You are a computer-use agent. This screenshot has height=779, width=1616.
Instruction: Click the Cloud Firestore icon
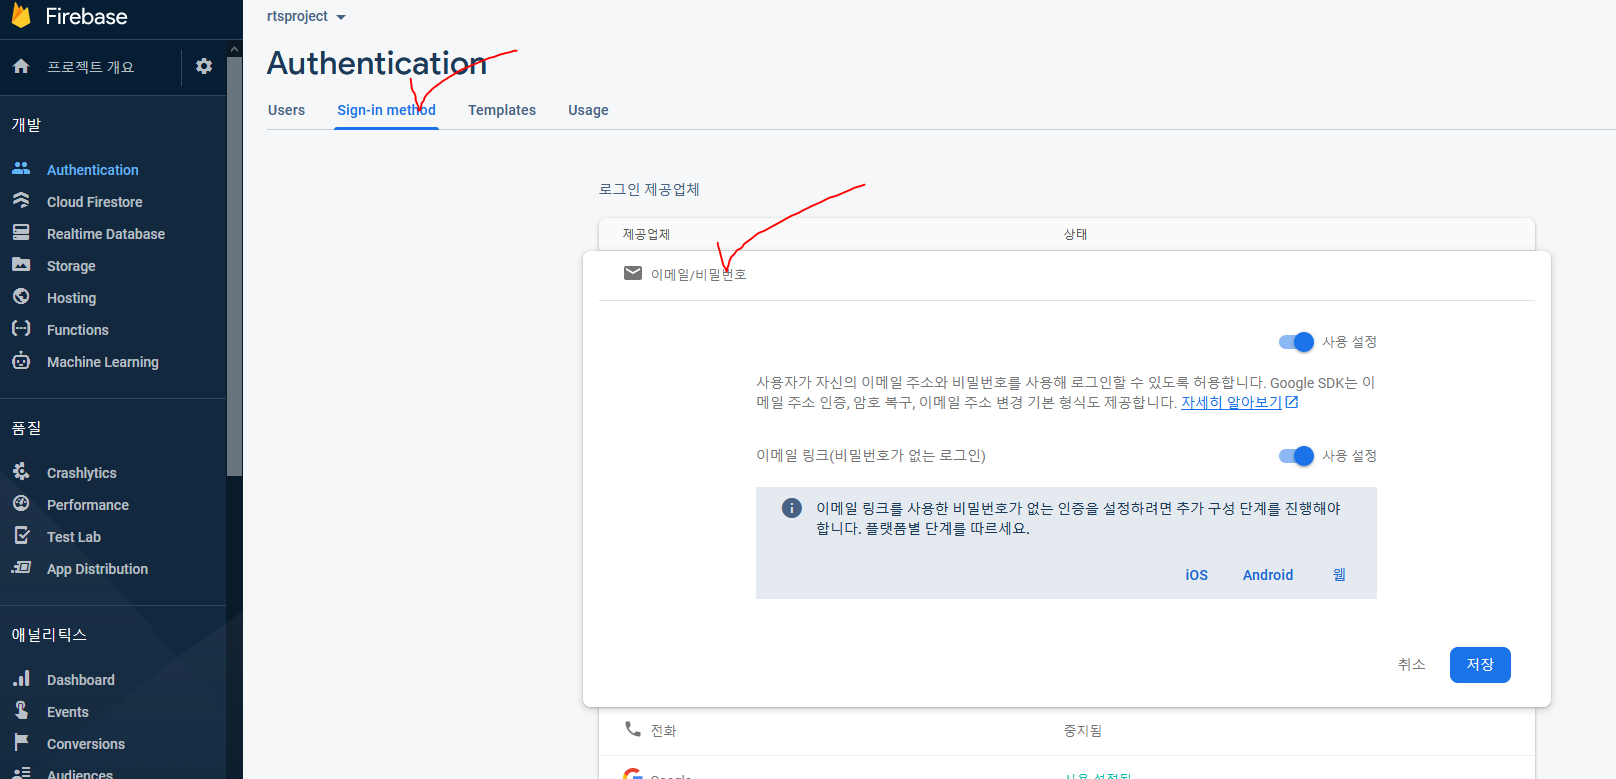21,200
